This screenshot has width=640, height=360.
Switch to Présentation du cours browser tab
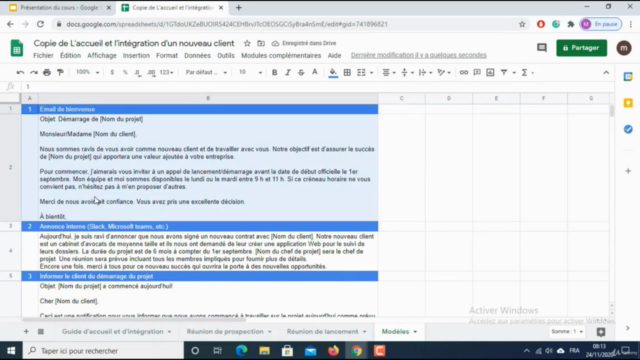[60, 8]
